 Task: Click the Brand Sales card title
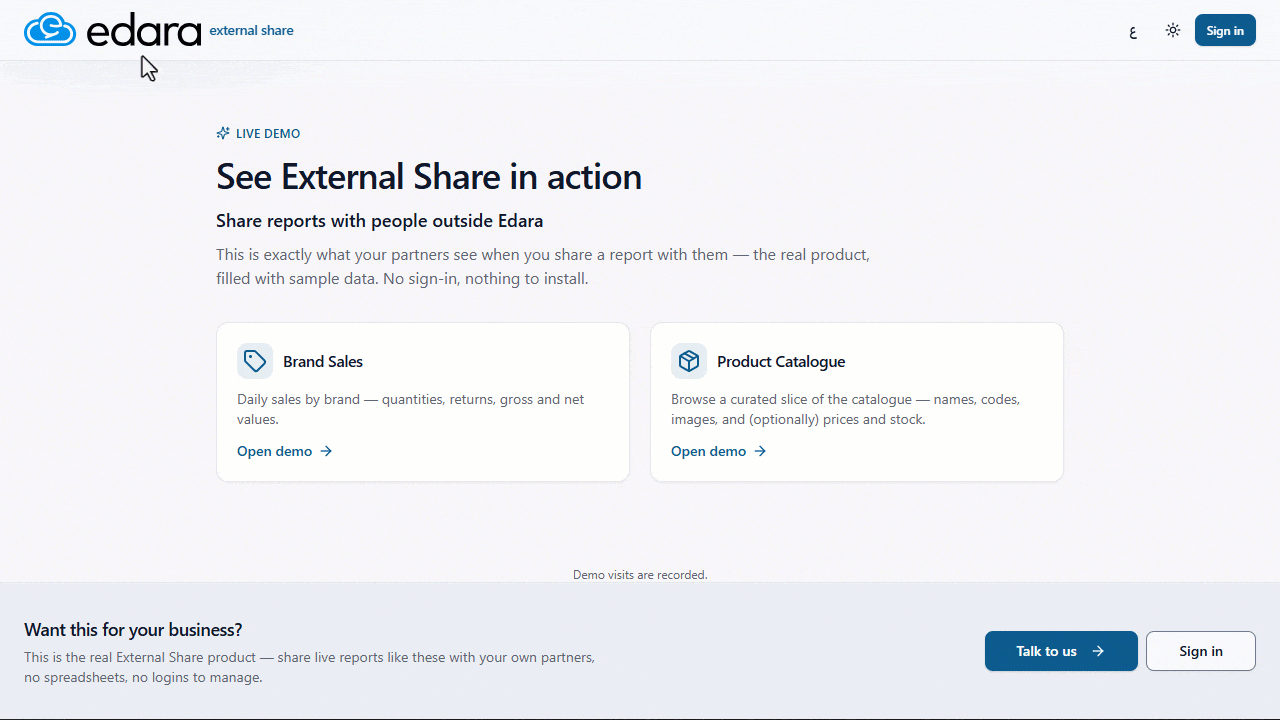(323, 361)
